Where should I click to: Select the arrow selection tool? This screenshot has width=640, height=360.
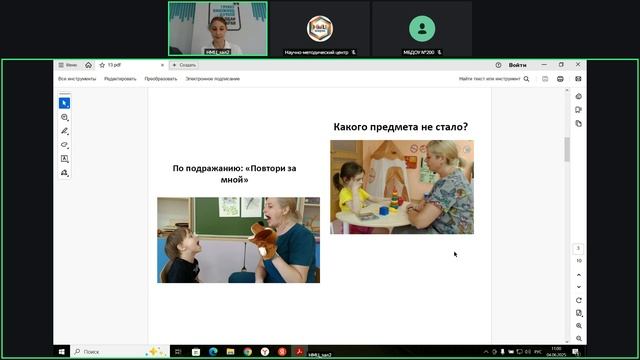click(64, 103)
